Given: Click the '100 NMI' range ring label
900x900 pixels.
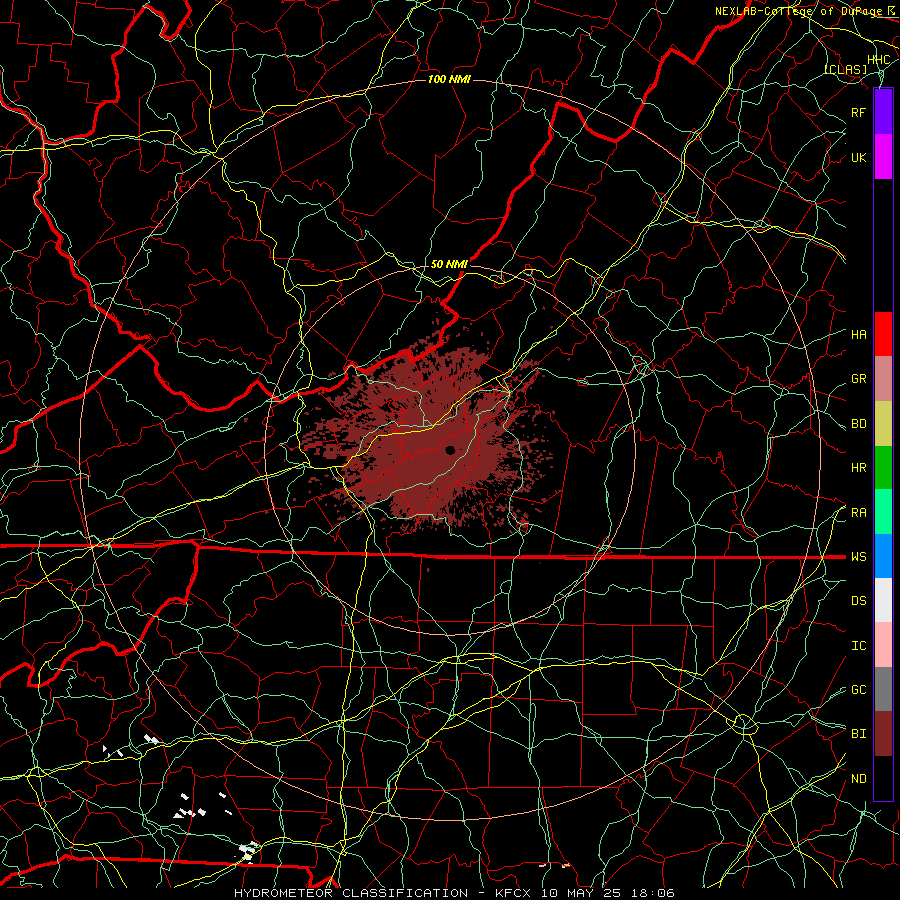Looking at the screenshot, I should point(449,79).
